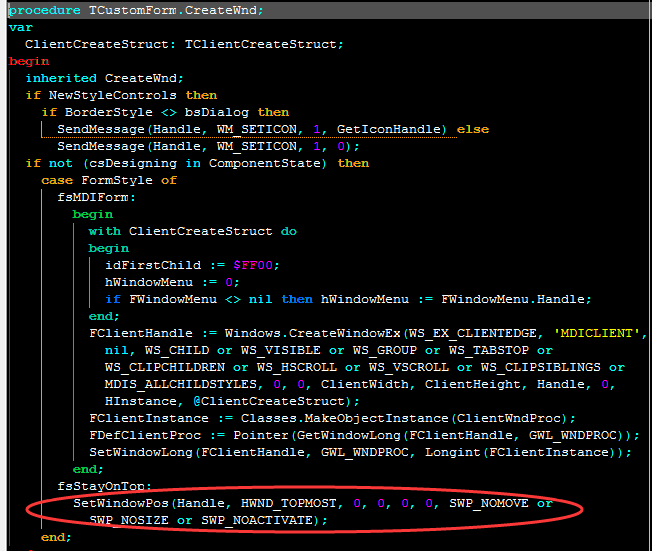Click 'with ClientCreateStruct do' line

[193, 231]
